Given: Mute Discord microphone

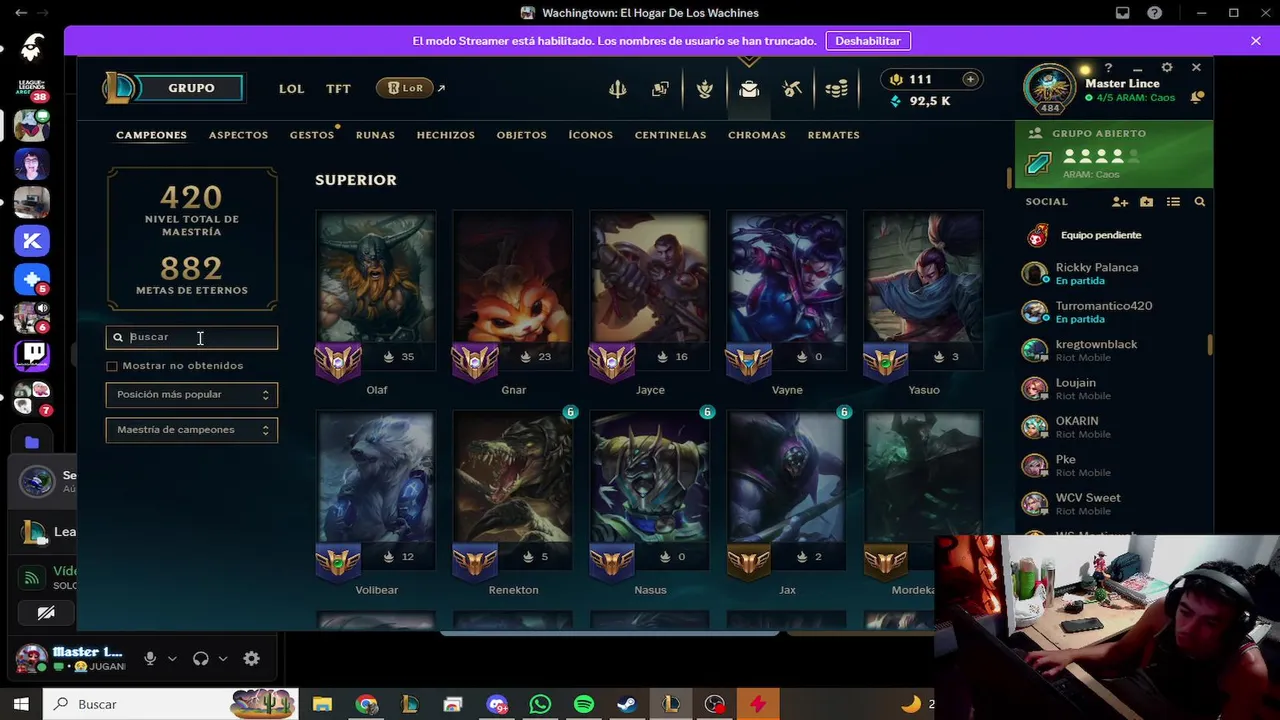Looking at the screenshot, I should (x=150, y=659).
